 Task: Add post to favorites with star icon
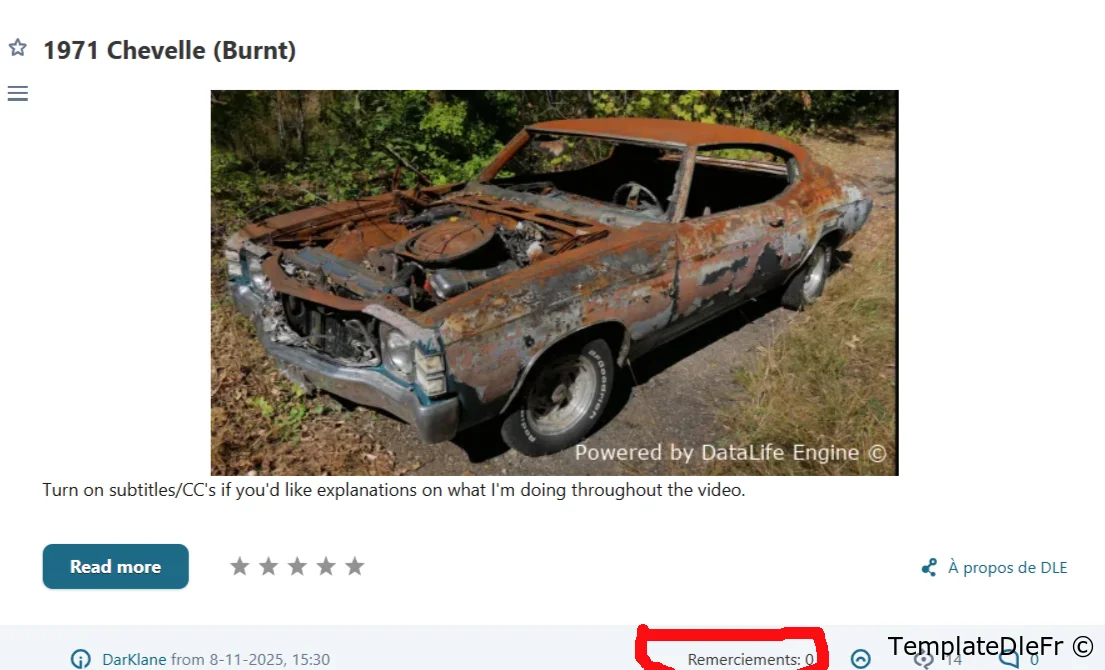(x=18, y=47)
